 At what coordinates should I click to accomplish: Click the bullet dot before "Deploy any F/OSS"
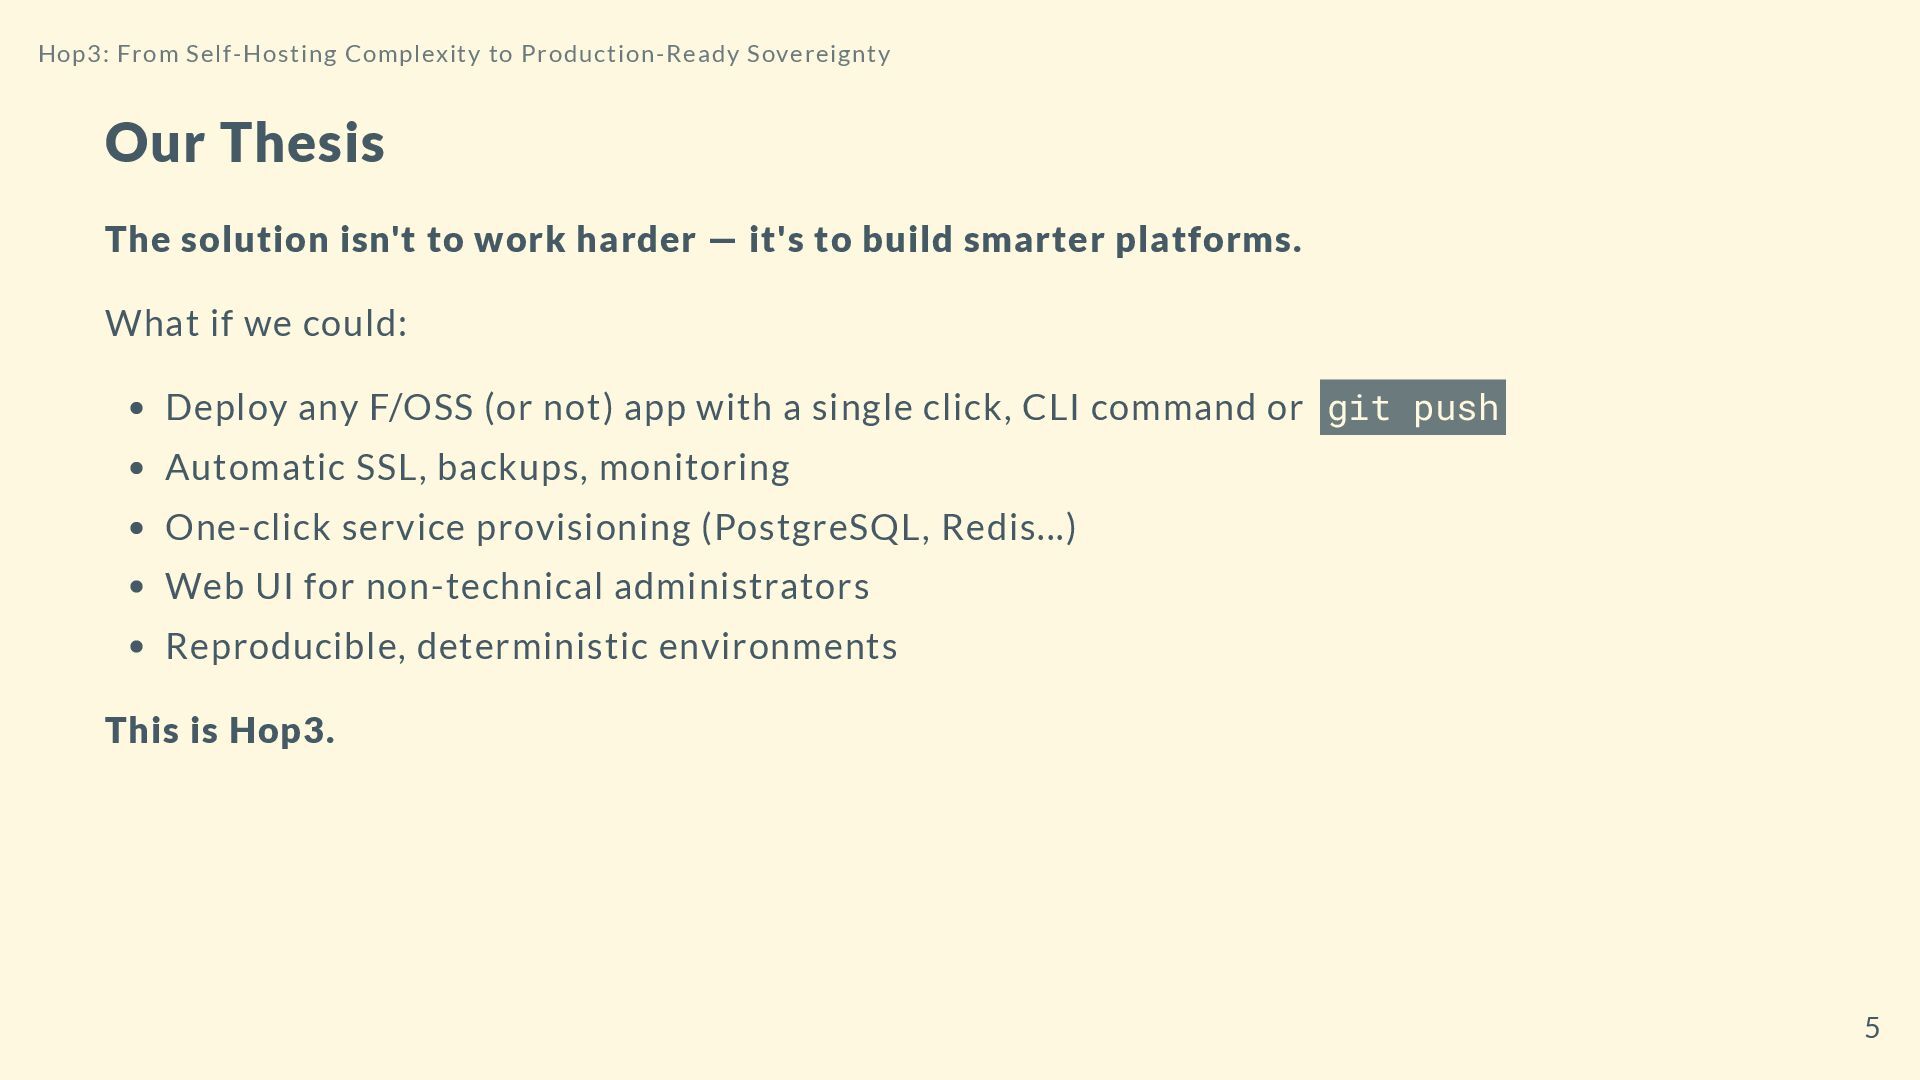click(138, 409)
